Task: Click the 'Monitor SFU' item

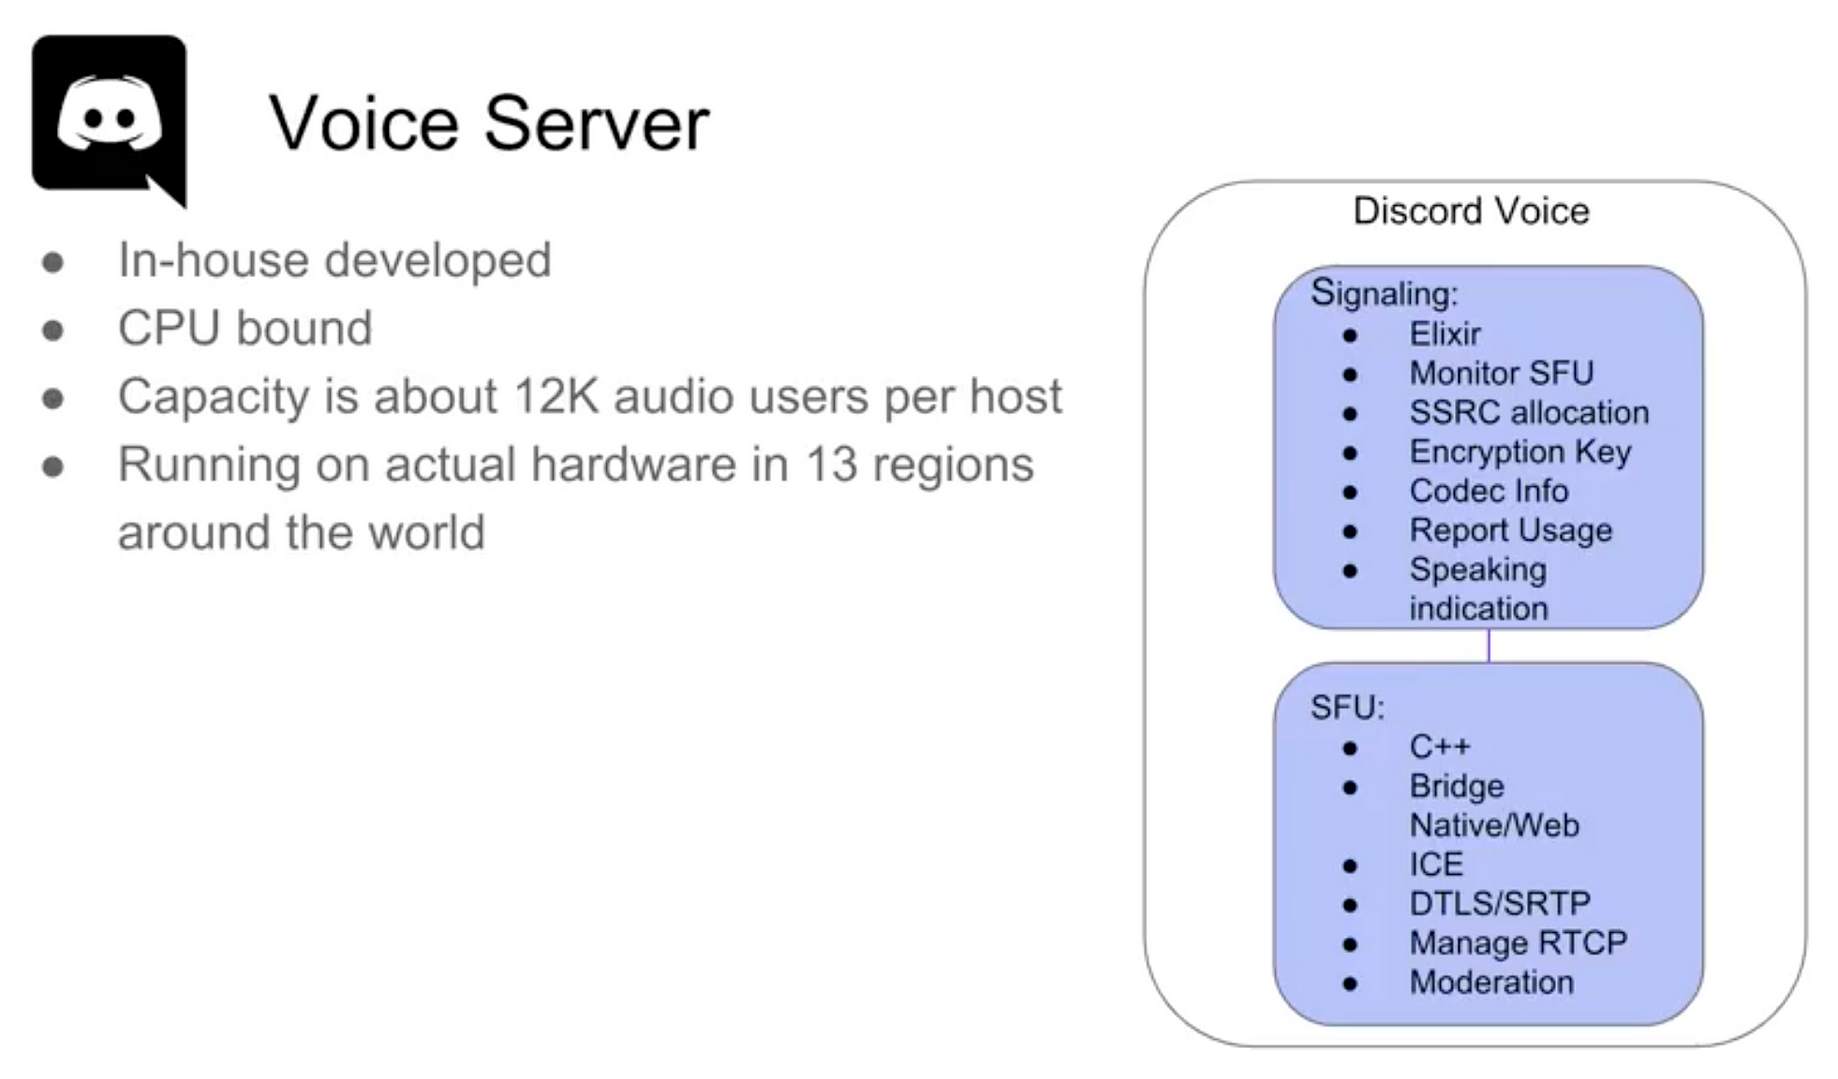Action: pyautogui.click(x=1501, y=373)
